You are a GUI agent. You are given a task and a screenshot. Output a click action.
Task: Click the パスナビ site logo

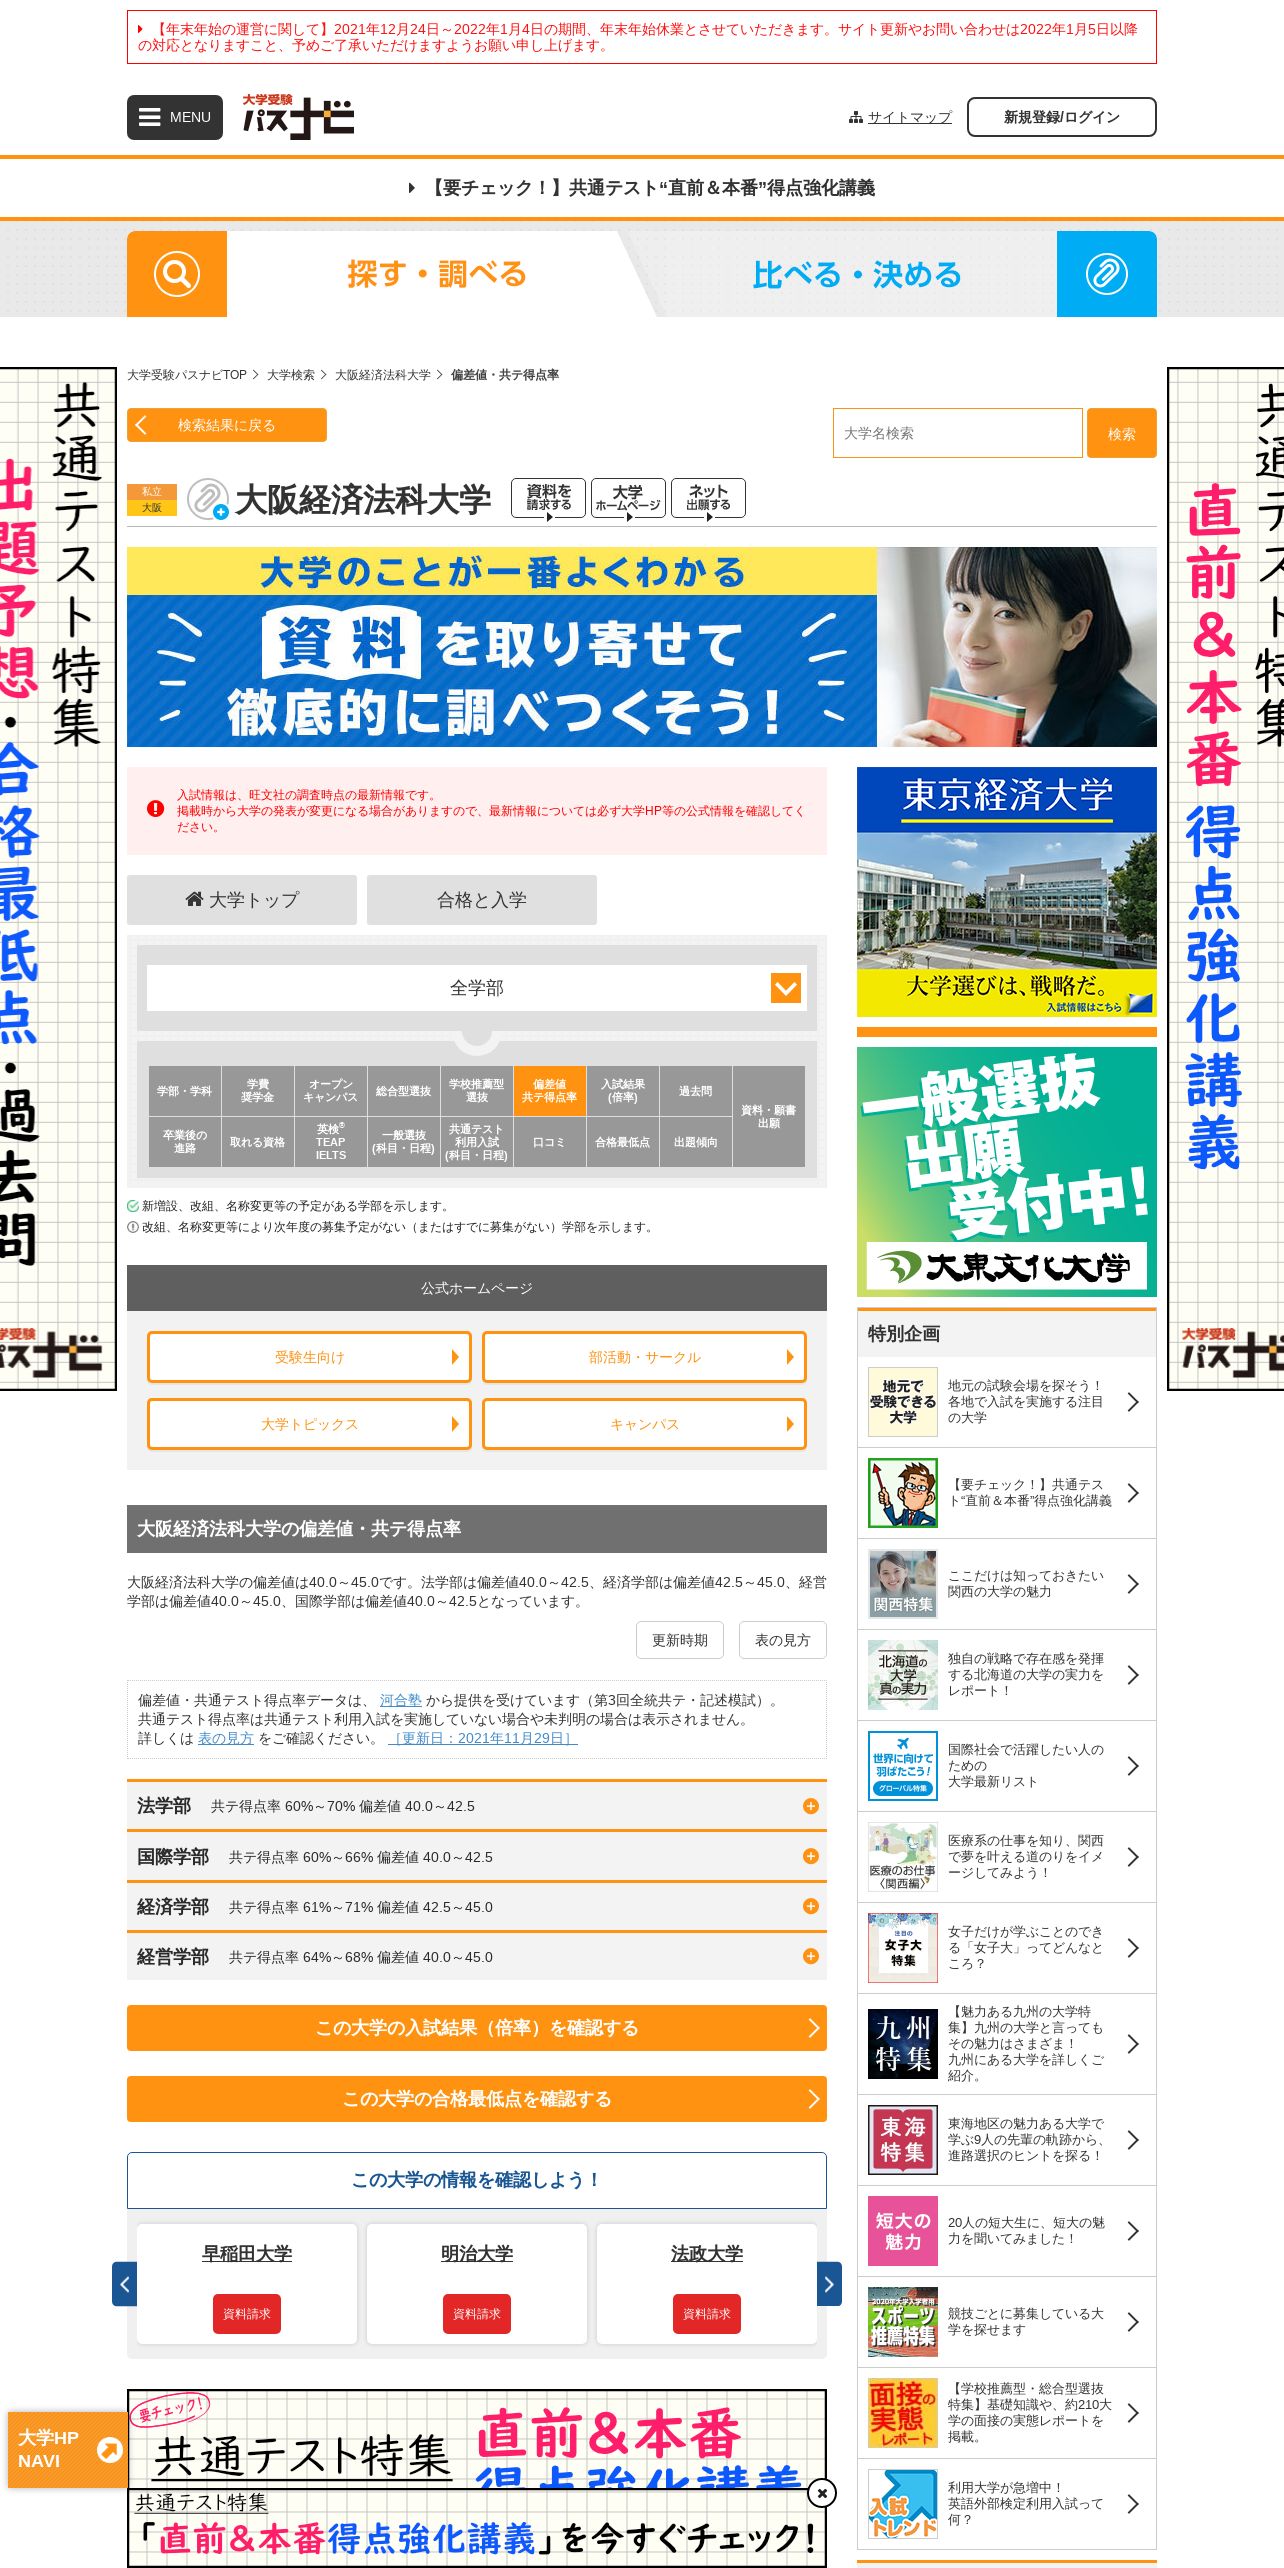click(298, 117)
